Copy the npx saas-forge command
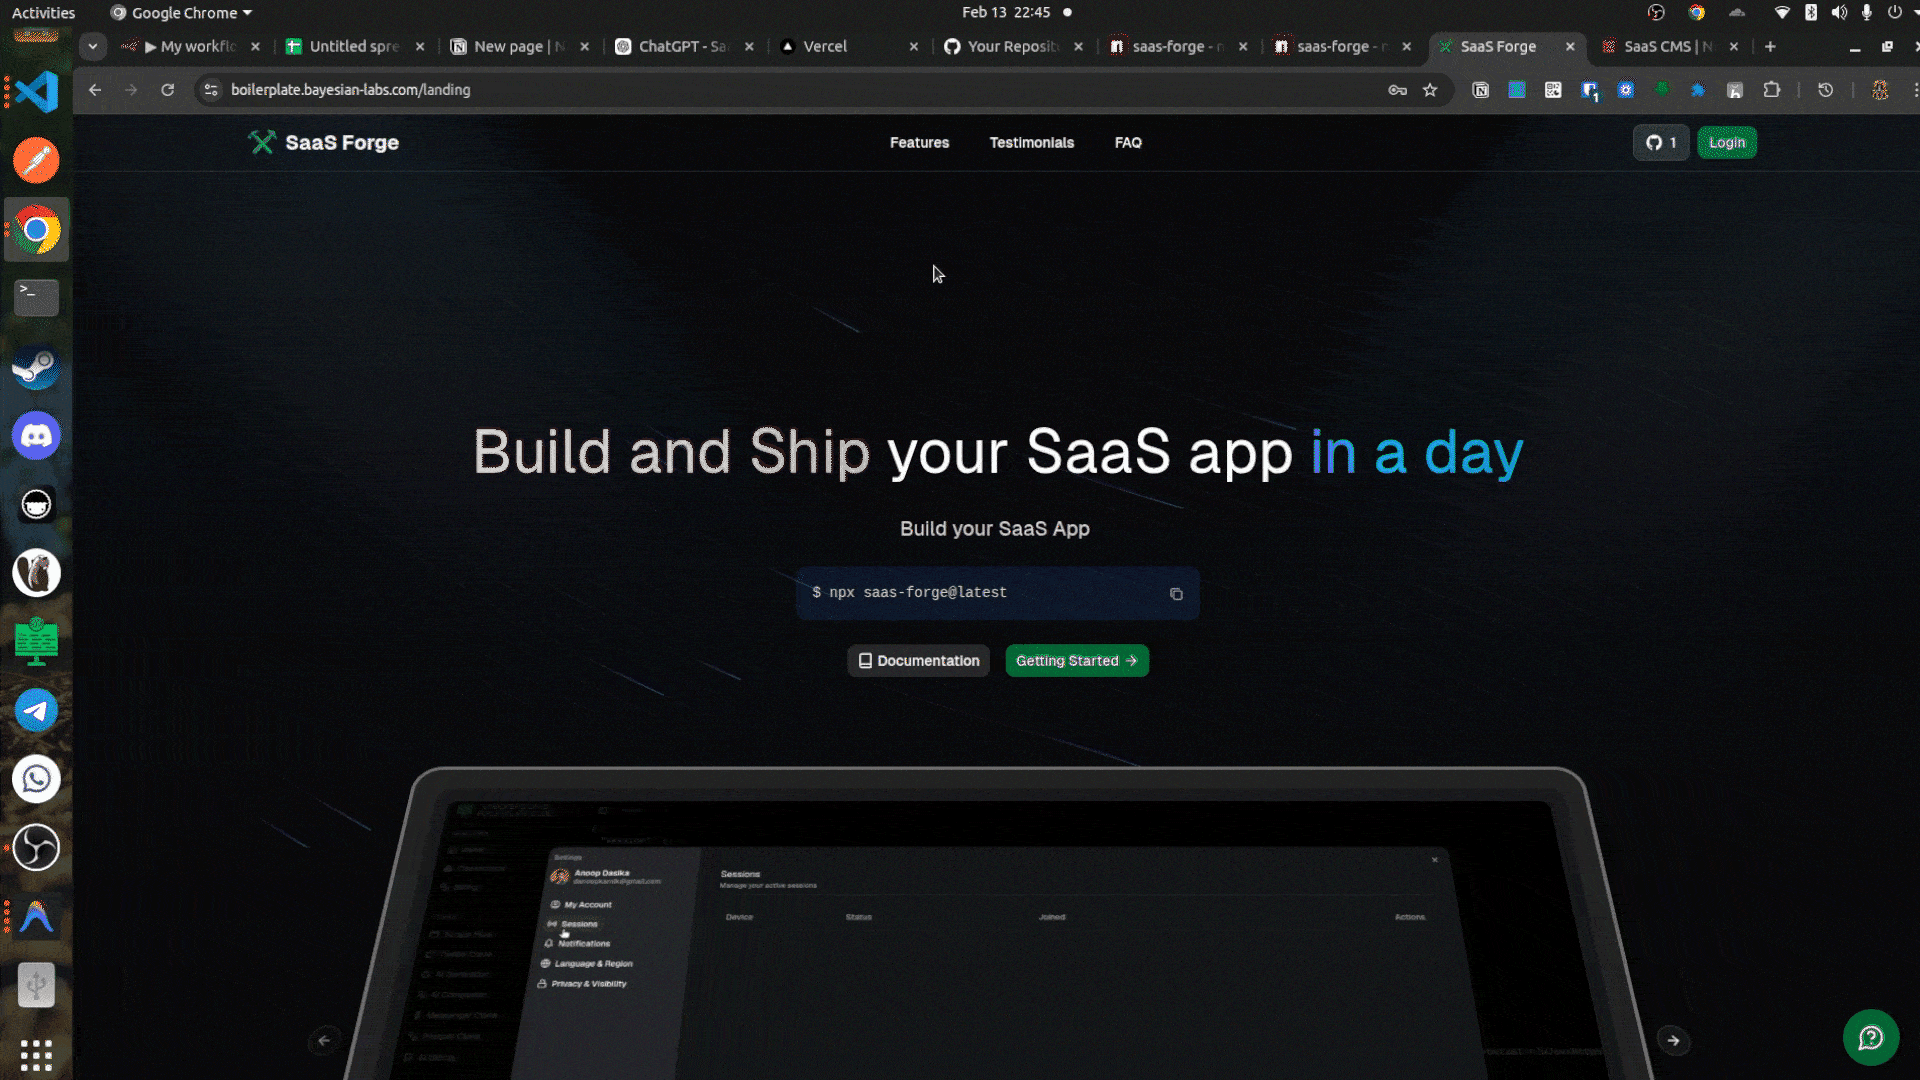Image resolution: width=1920 pixels, height=1080 pixels. 1176,593
